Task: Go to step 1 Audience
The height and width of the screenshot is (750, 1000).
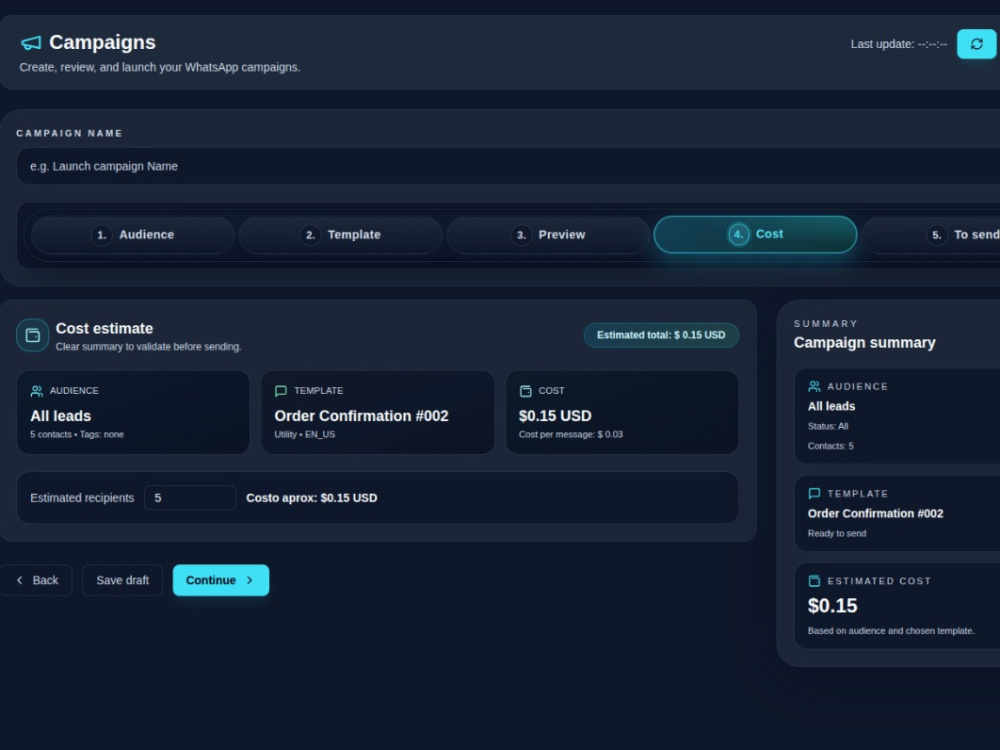Action: 133,235
